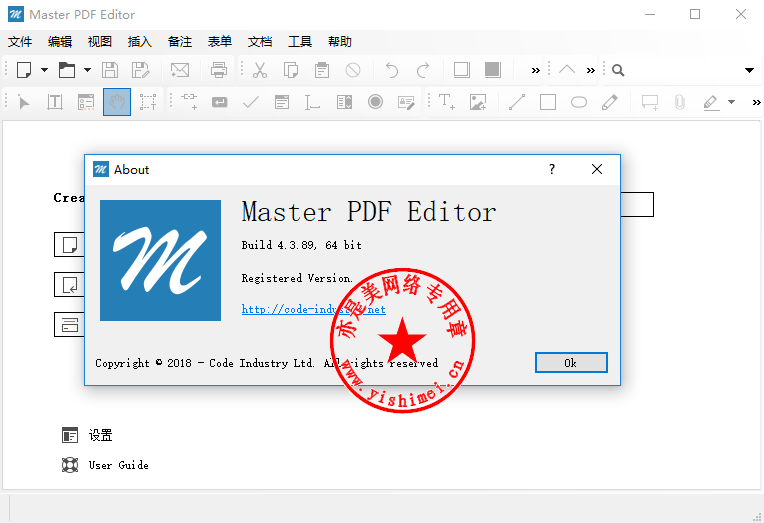
Task: Open the Highlight tool dropdown arrow
Action: [731, 102]
